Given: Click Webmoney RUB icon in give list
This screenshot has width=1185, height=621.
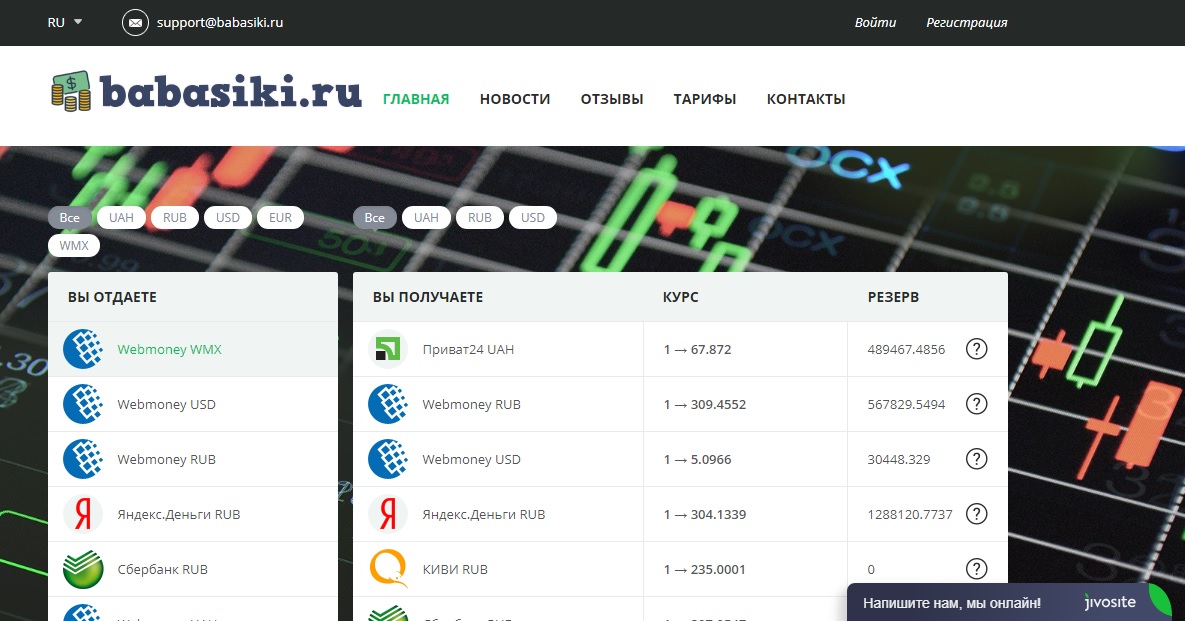Looking at the screenshot, I should click(x=83, y=459).
